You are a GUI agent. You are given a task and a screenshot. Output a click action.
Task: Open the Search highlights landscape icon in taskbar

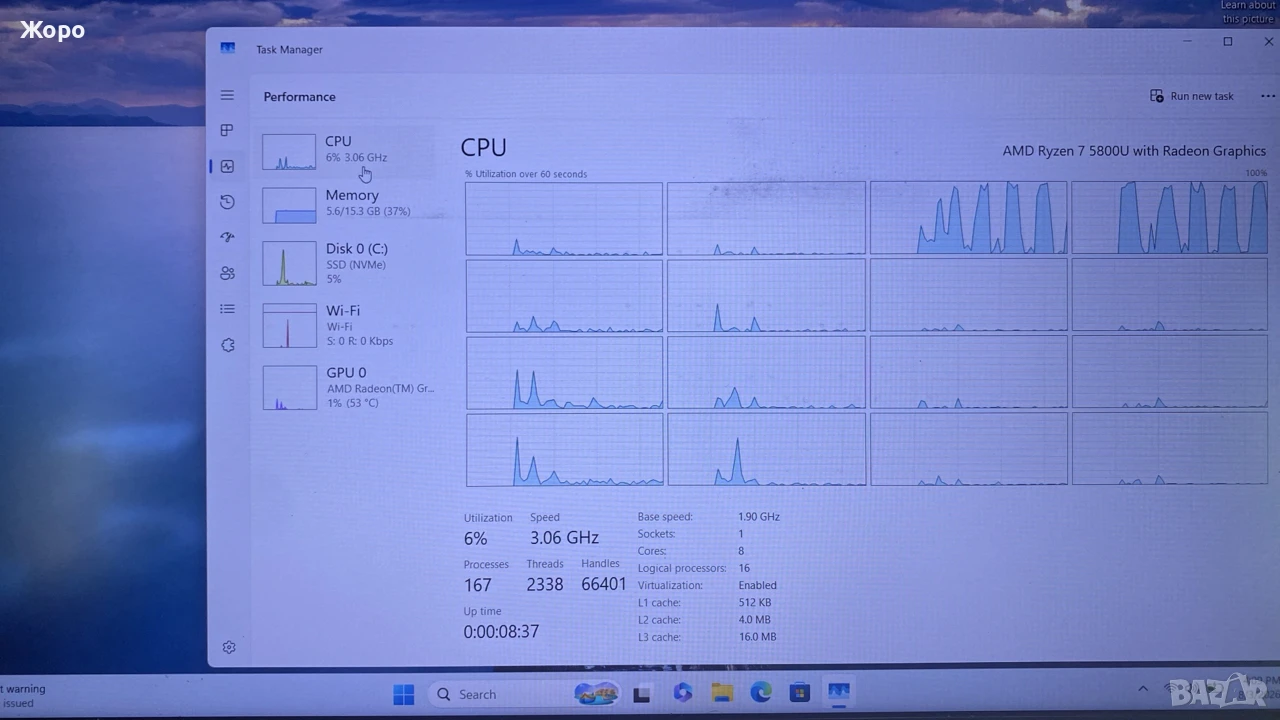click(597, 694)
